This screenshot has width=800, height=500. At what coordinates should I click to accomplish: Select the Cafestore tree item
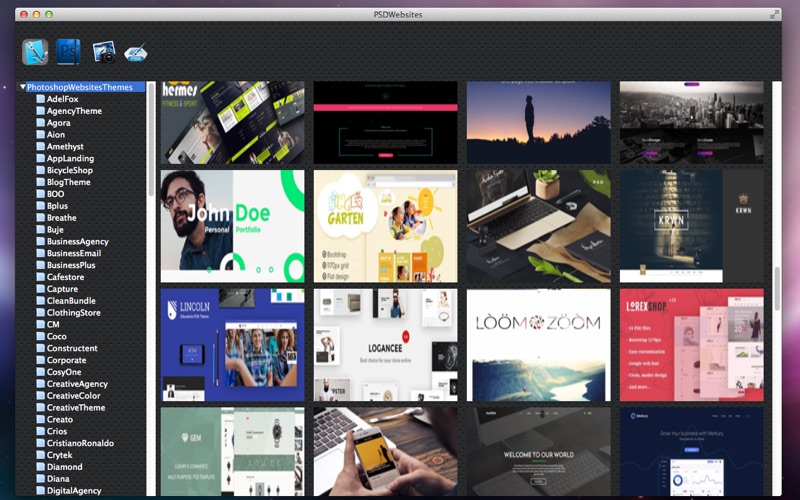pos(65,277)
